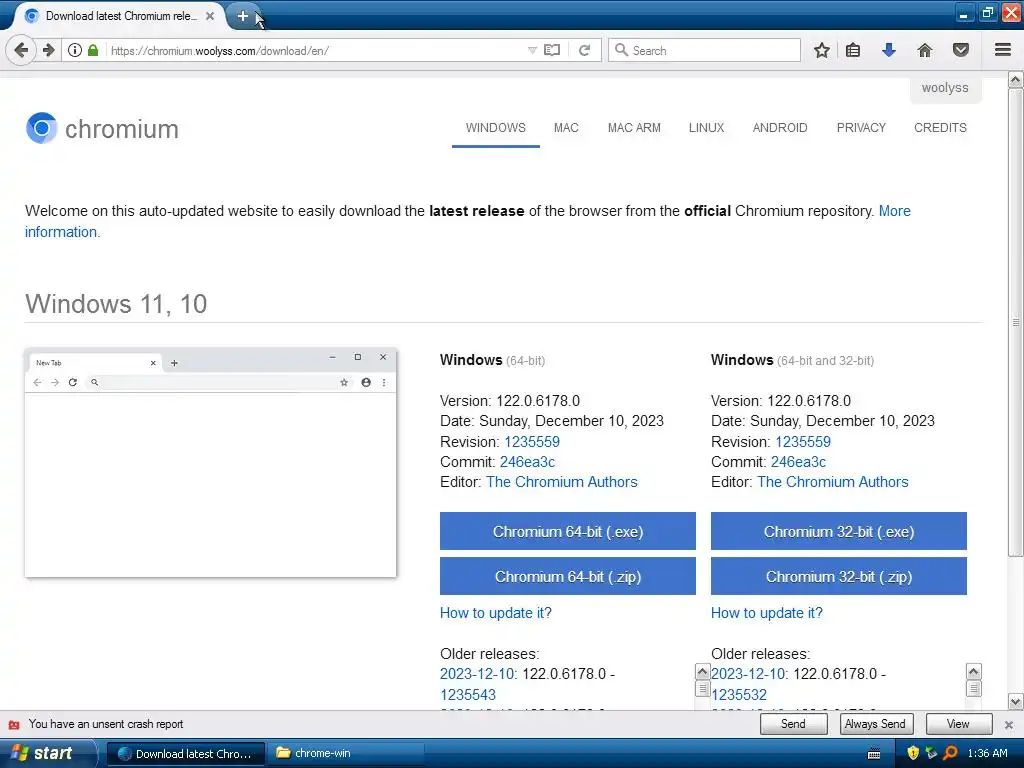The width and height of the screenshot is (1024, 768).
Task: Download Chromium 64-bit (.exe)
Action: click(x=568, y=532)
